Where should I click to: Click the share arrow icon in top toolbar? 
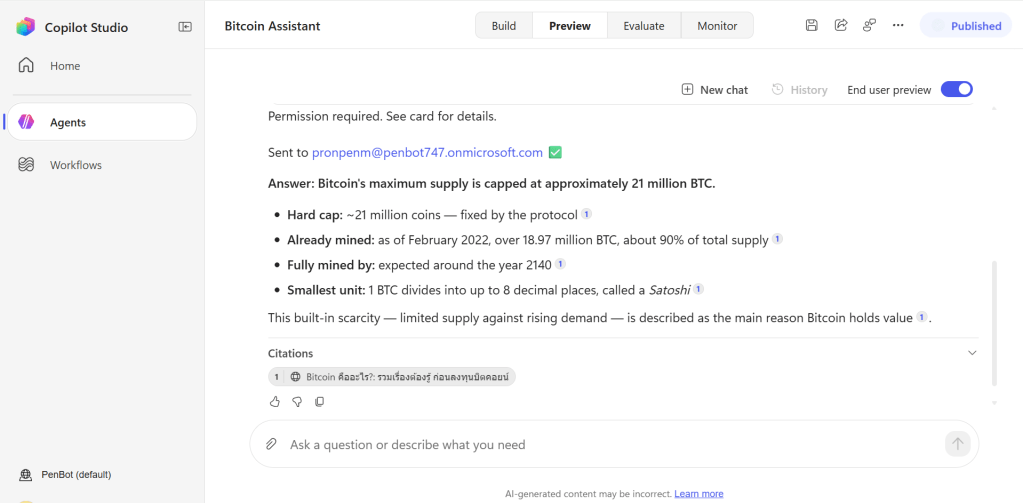pos(841,25)
